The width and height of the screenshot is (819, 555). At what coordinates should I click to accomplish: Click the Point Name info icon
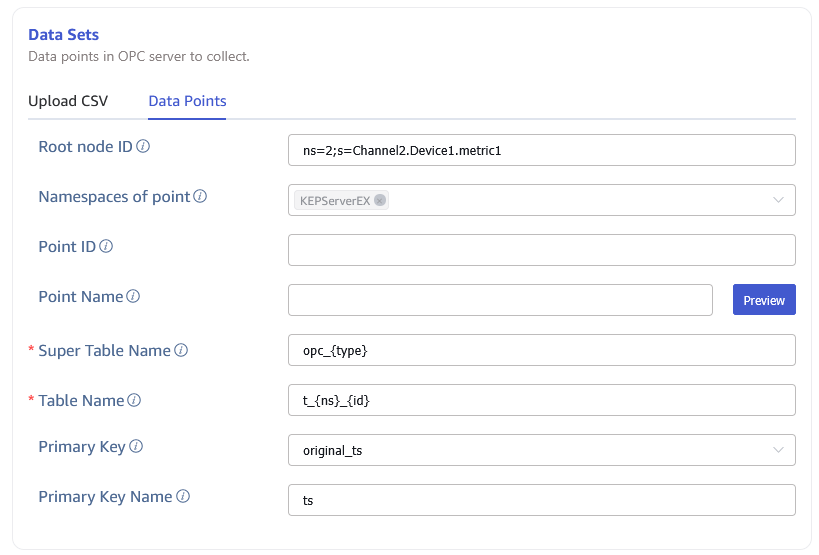coord(133,297)
